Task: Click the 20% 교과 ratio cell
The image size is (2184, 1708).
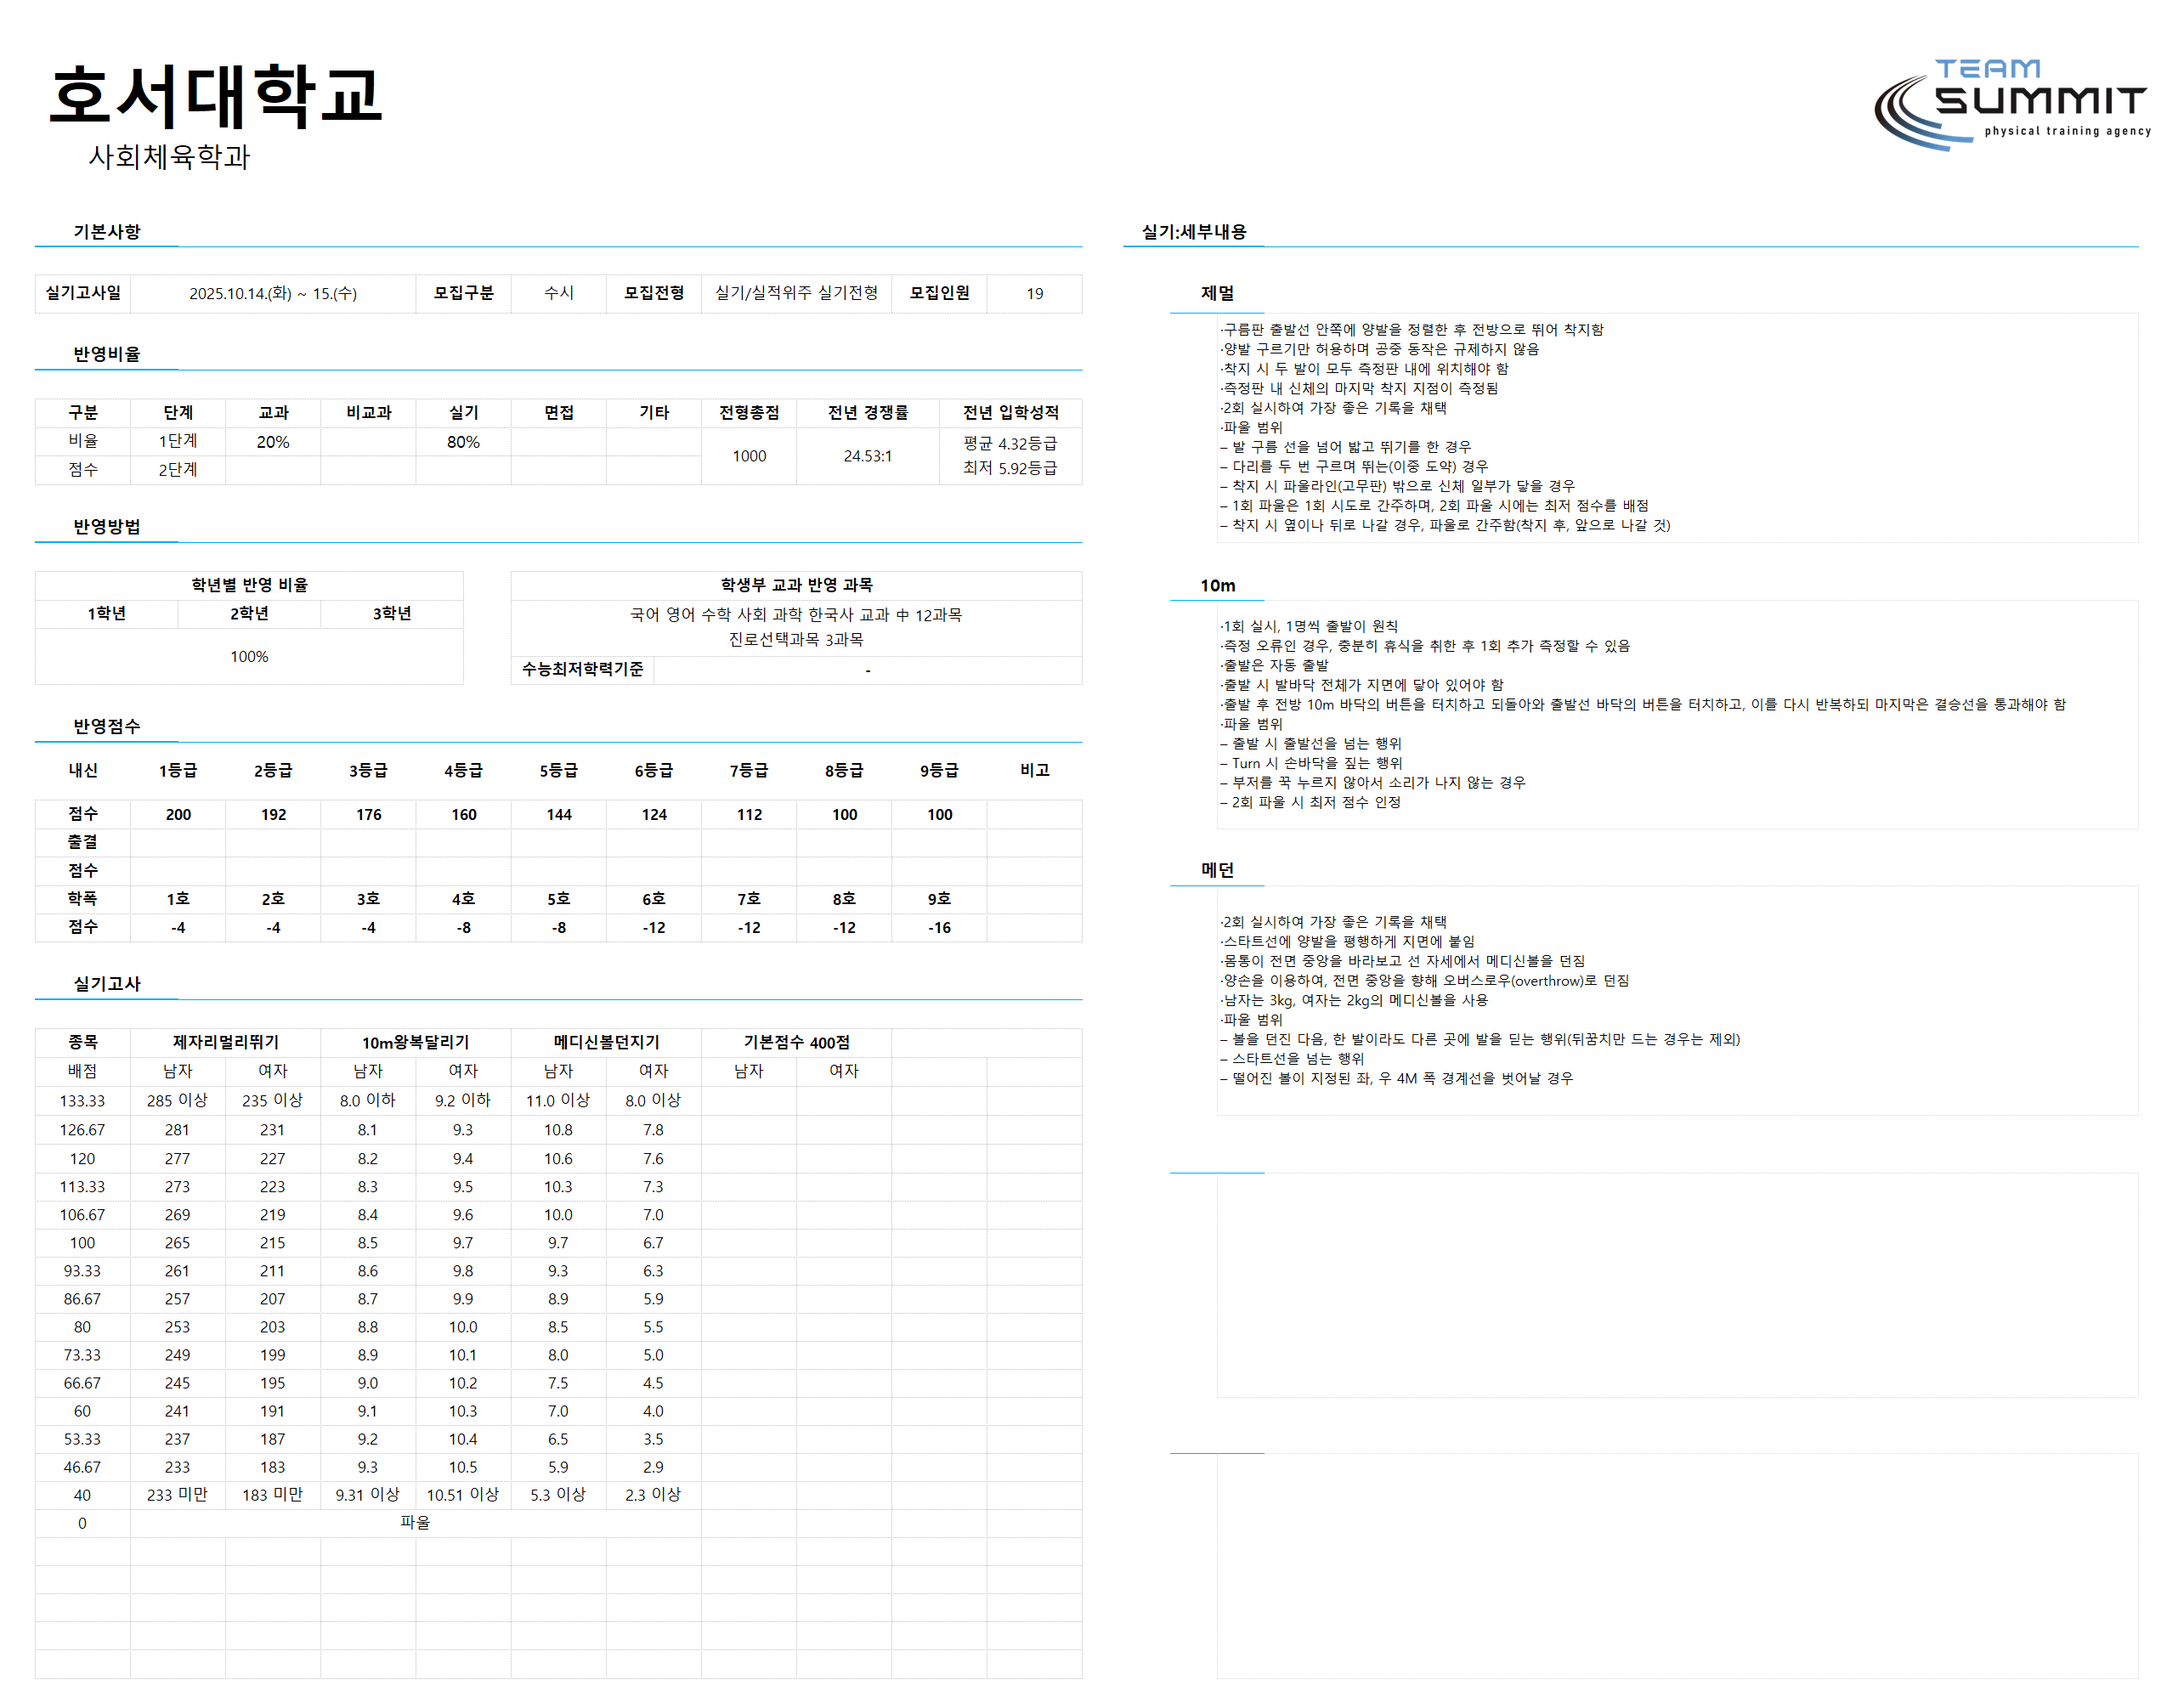Action: pos(273,442)
